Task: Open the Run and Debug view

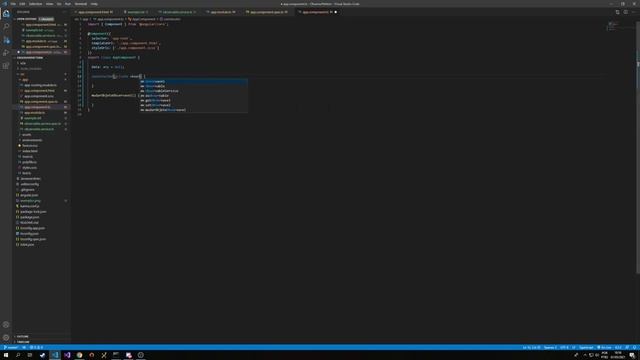Action: [6, 53]
